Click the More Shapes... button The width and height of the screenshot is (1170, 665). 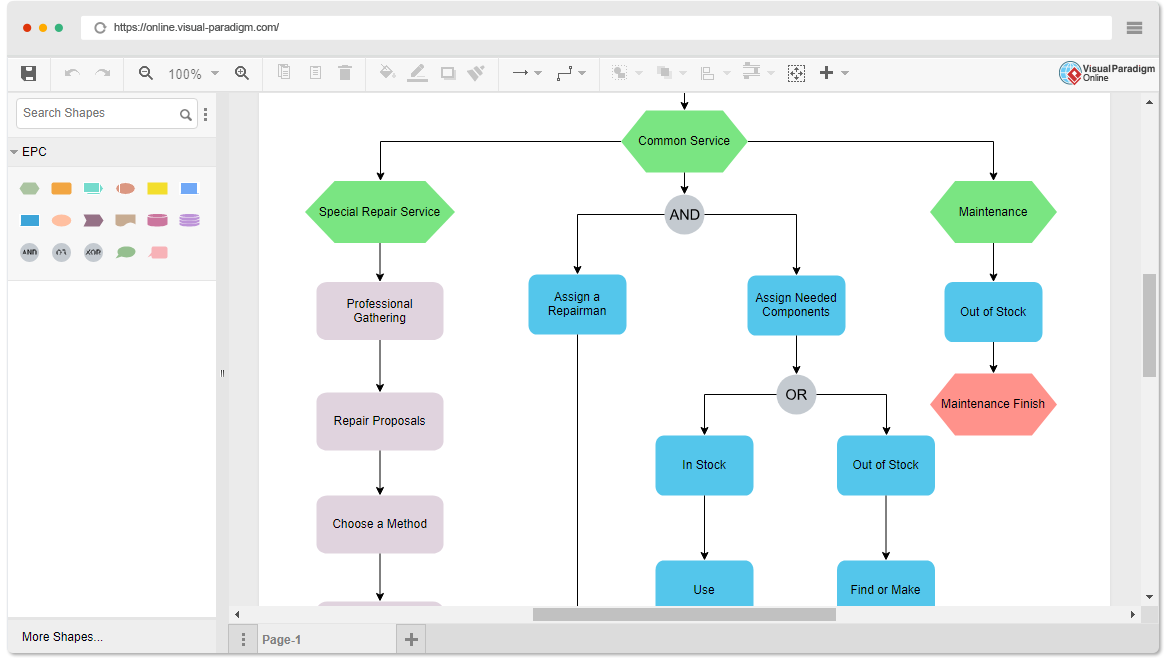click(63, 637)
